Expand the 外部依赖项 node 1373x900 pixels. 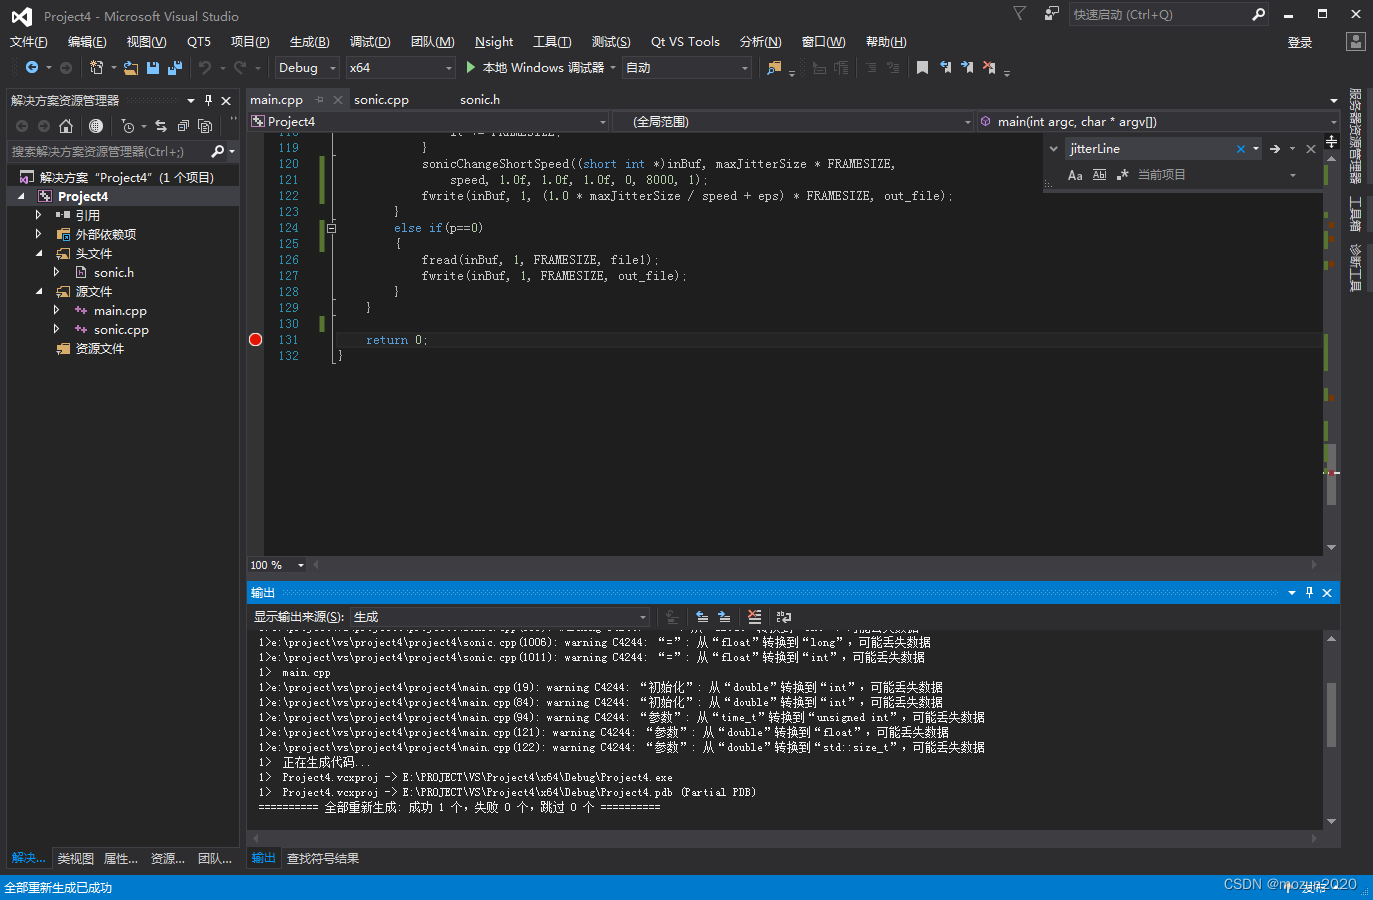(x=39, y=234)
